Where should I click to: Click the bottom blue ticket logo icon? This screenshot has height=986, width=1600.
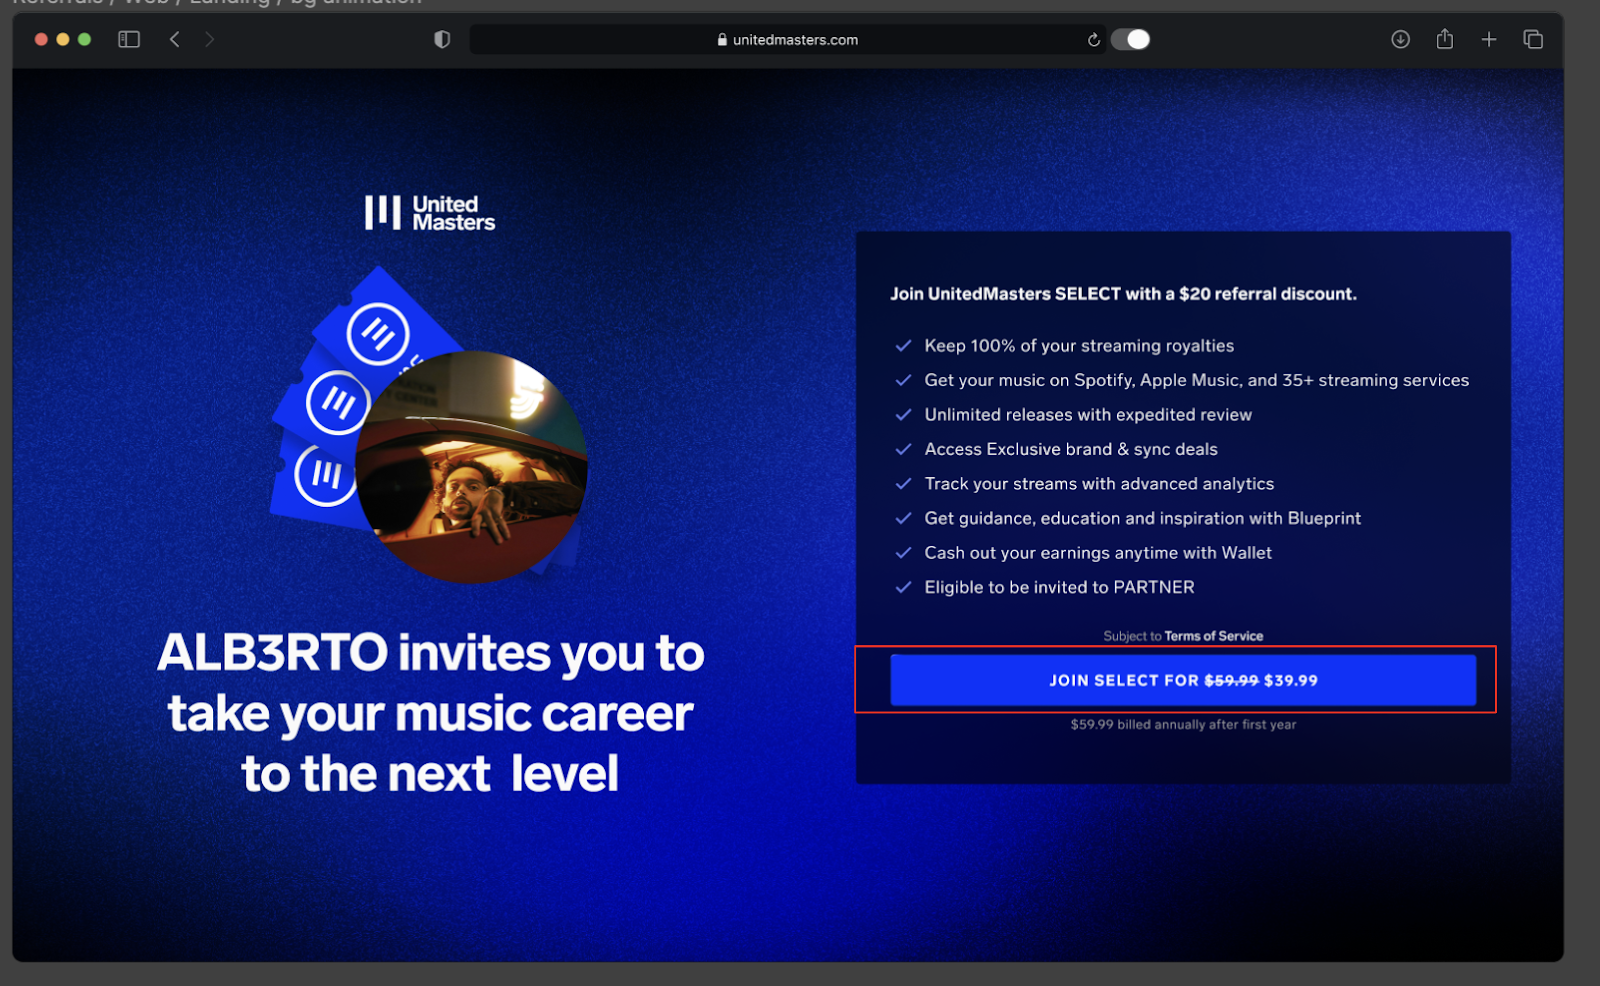pyautogui.click(x=326, y=474)
